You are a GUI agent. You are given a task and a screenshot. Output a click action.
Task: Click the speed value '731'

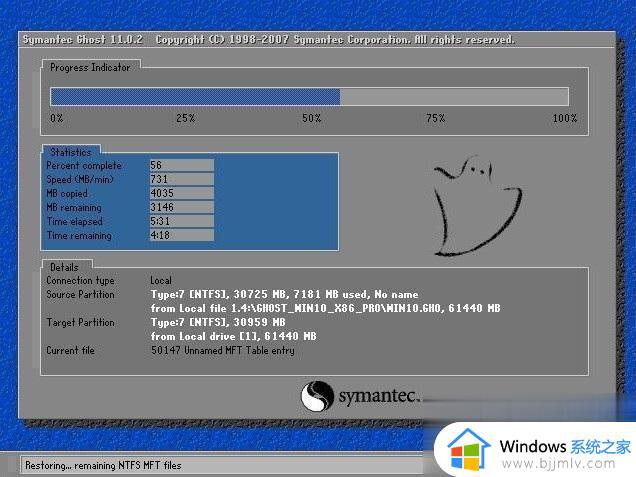point(182,179)
